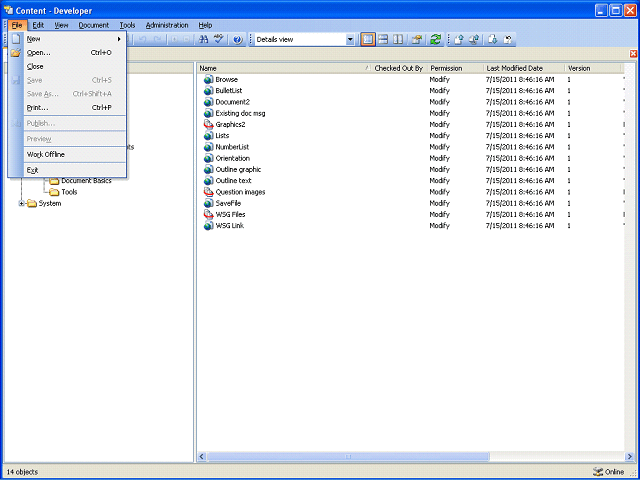Expand the System folder tree node
This screenshot has width=640, height=480.
click(22, 203)
